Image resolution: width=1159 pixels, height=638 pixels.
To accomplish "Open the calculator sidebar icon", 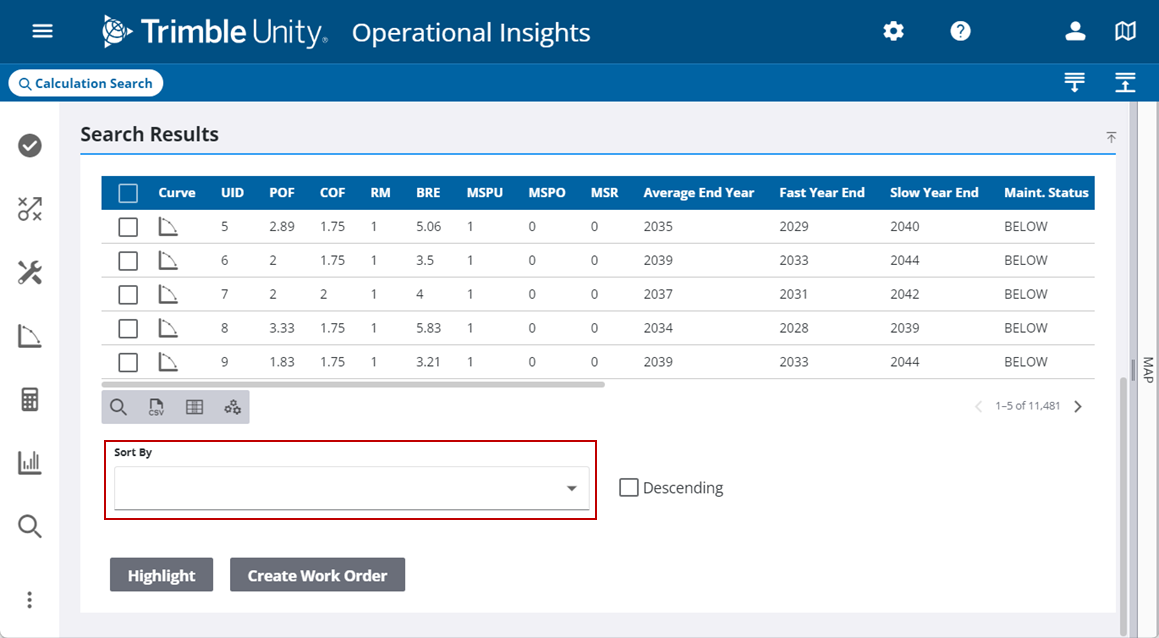I will [x=30, y=399].
